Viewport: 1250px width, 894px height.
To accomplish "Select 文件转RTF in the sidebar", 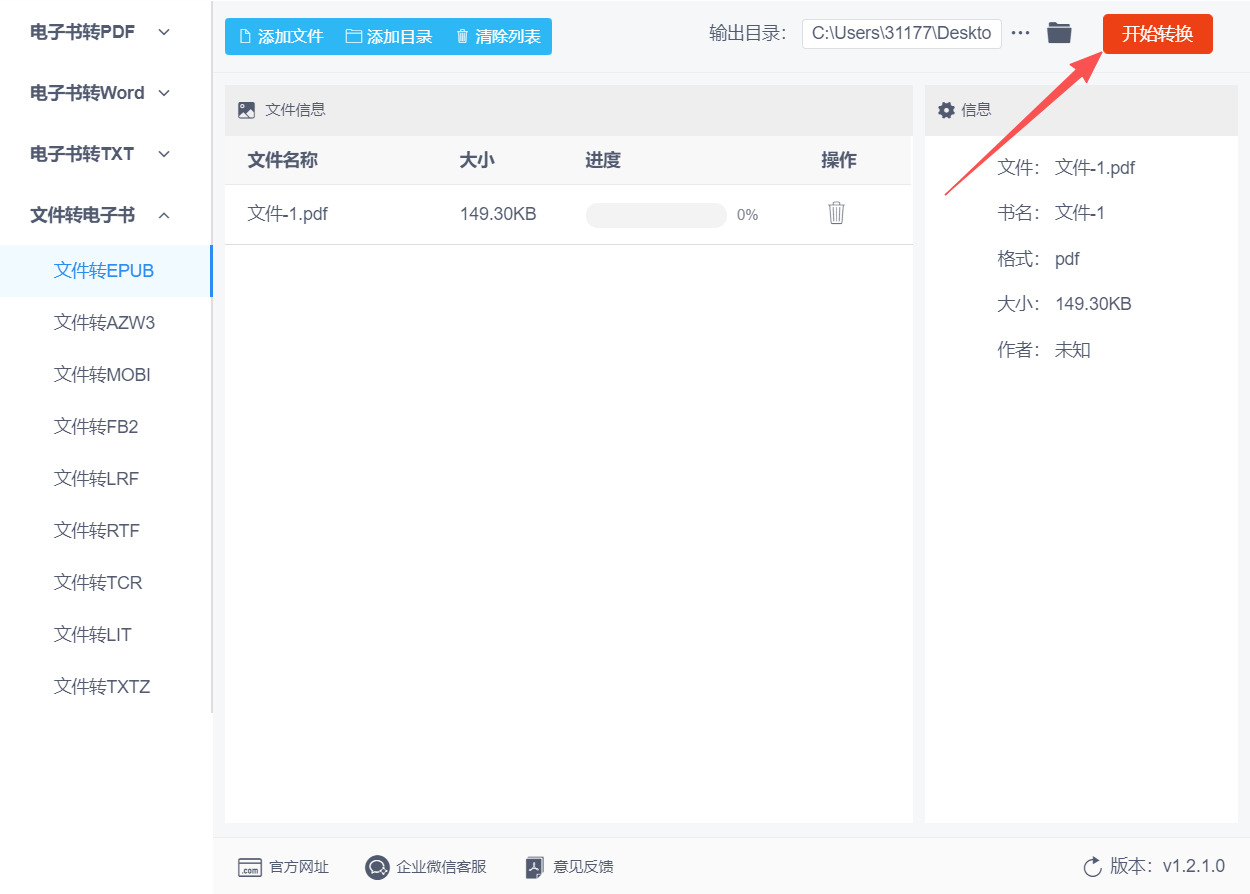I will coord(104,531).
